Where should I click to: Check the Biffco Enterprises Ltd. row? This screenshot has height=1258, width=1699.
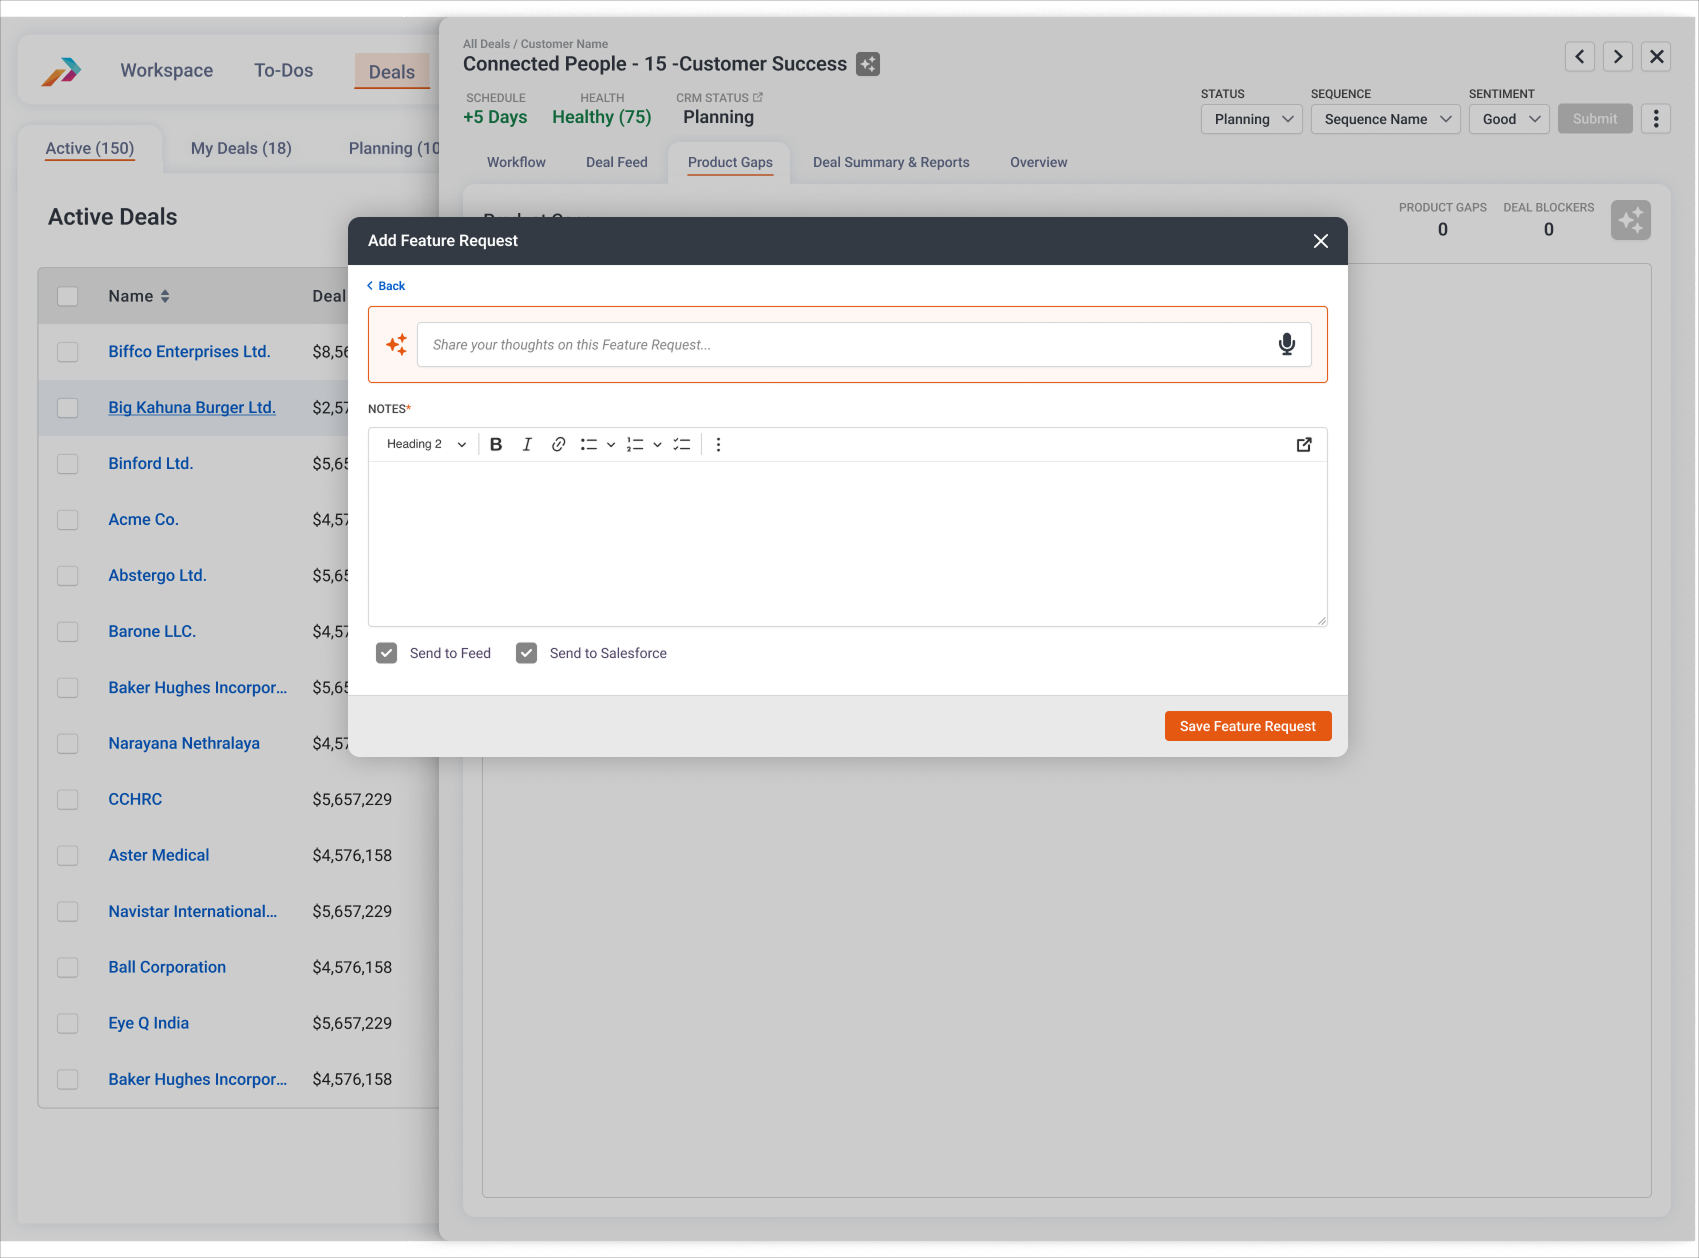68,353
